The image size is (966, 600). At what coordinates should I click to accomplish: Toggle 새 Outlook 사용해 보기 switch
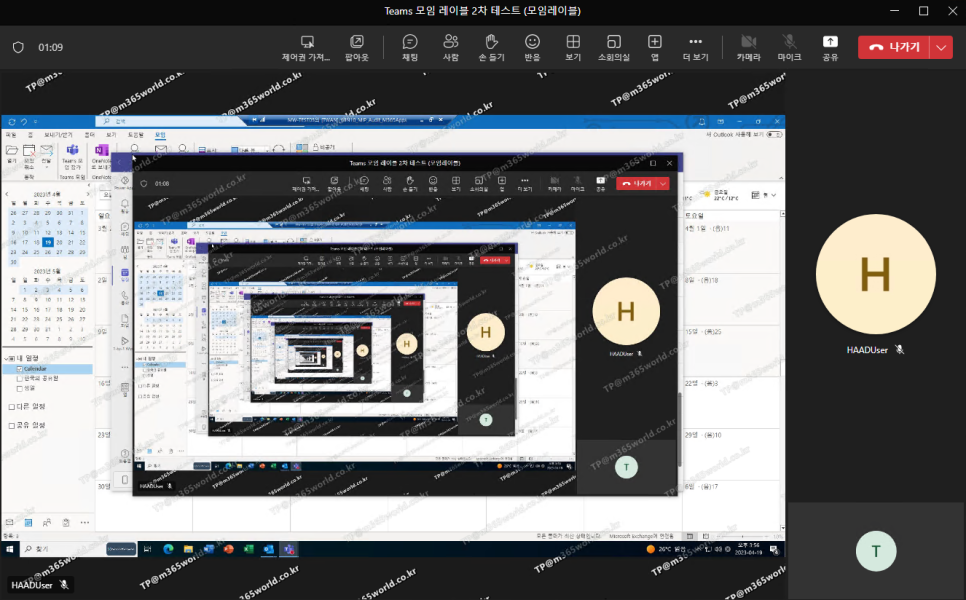pos(774,134)
